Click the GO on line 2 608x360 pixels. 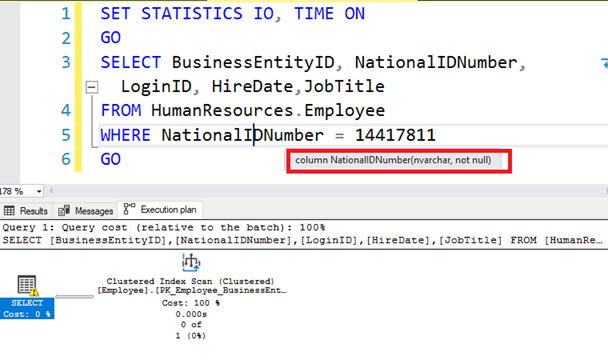[x=111, y=38]
